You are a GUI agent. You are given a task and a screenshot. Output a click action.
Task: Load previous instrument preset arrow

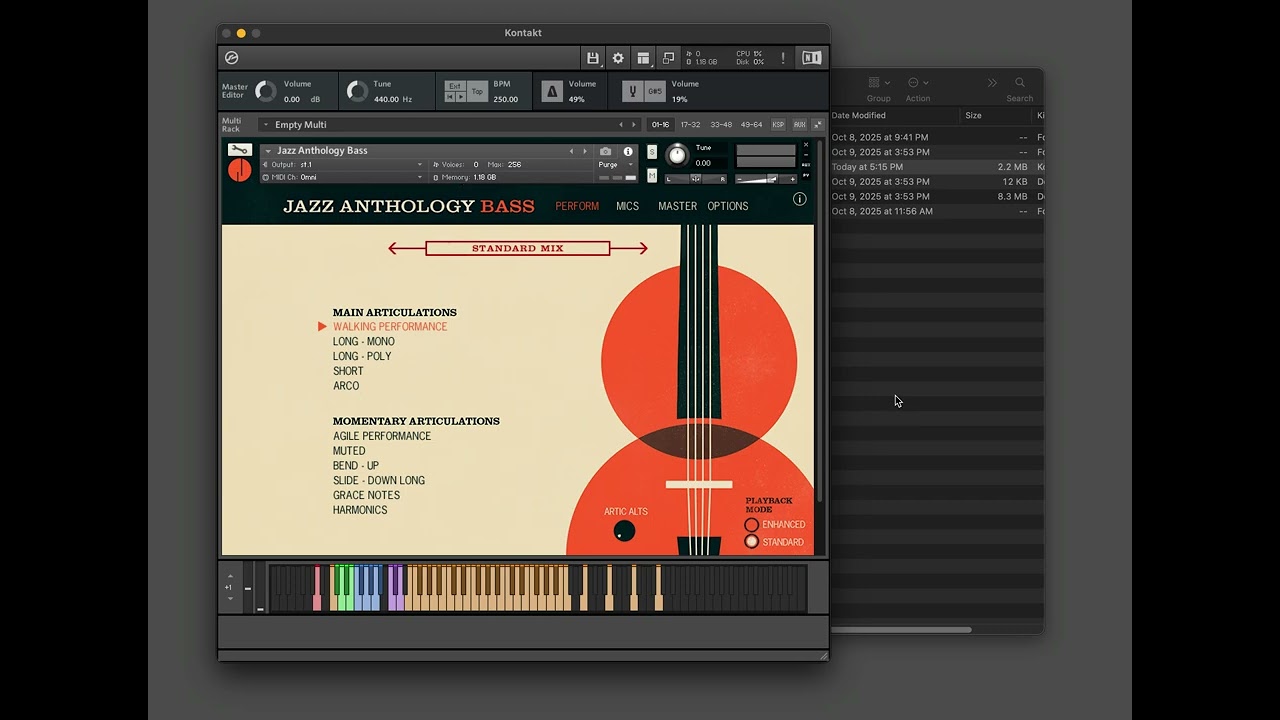[572, 151]
